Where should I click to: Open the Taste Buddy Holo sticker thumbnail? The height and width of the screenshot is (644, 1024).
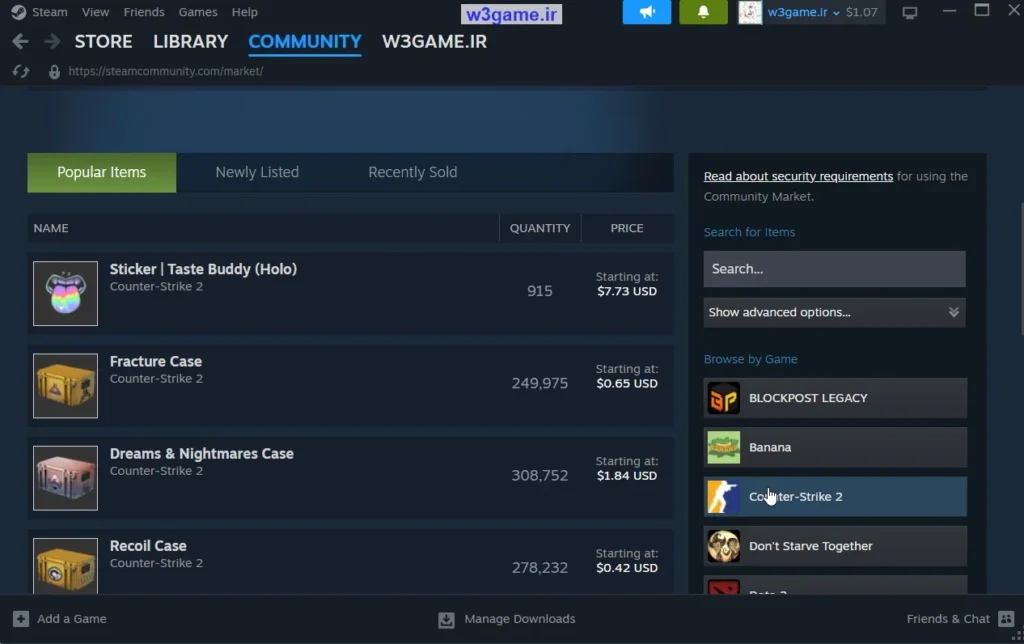(x=65, y=293)
